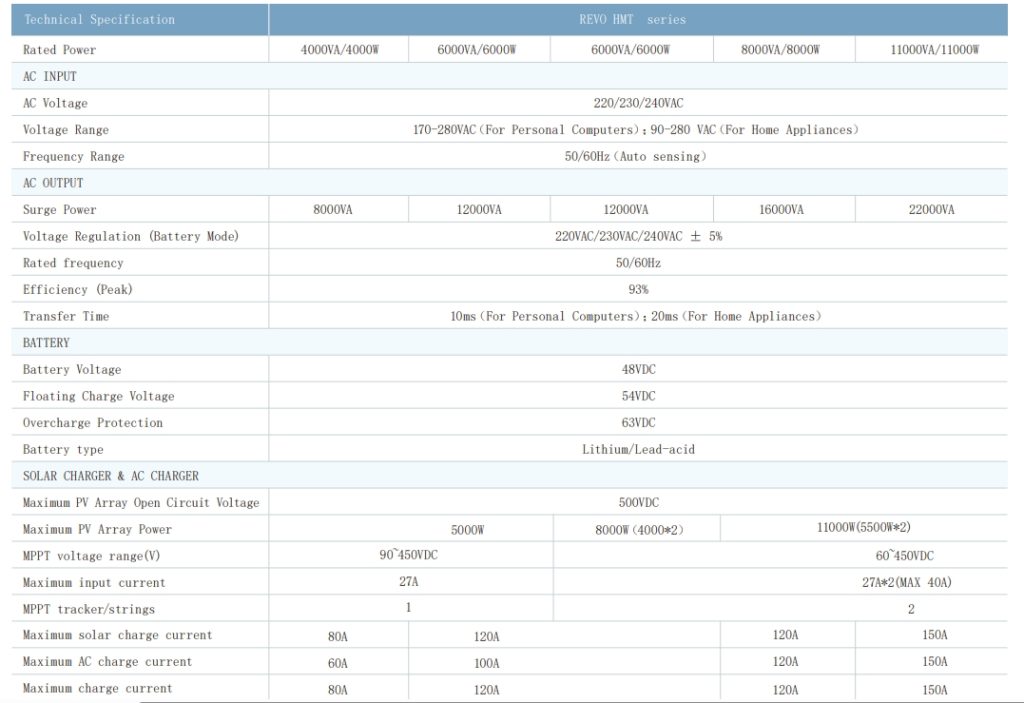Screen dimensions: 1024x703
Task: Click the 8000VA/8000W rated power value
Action: click(x=780, y=50)
